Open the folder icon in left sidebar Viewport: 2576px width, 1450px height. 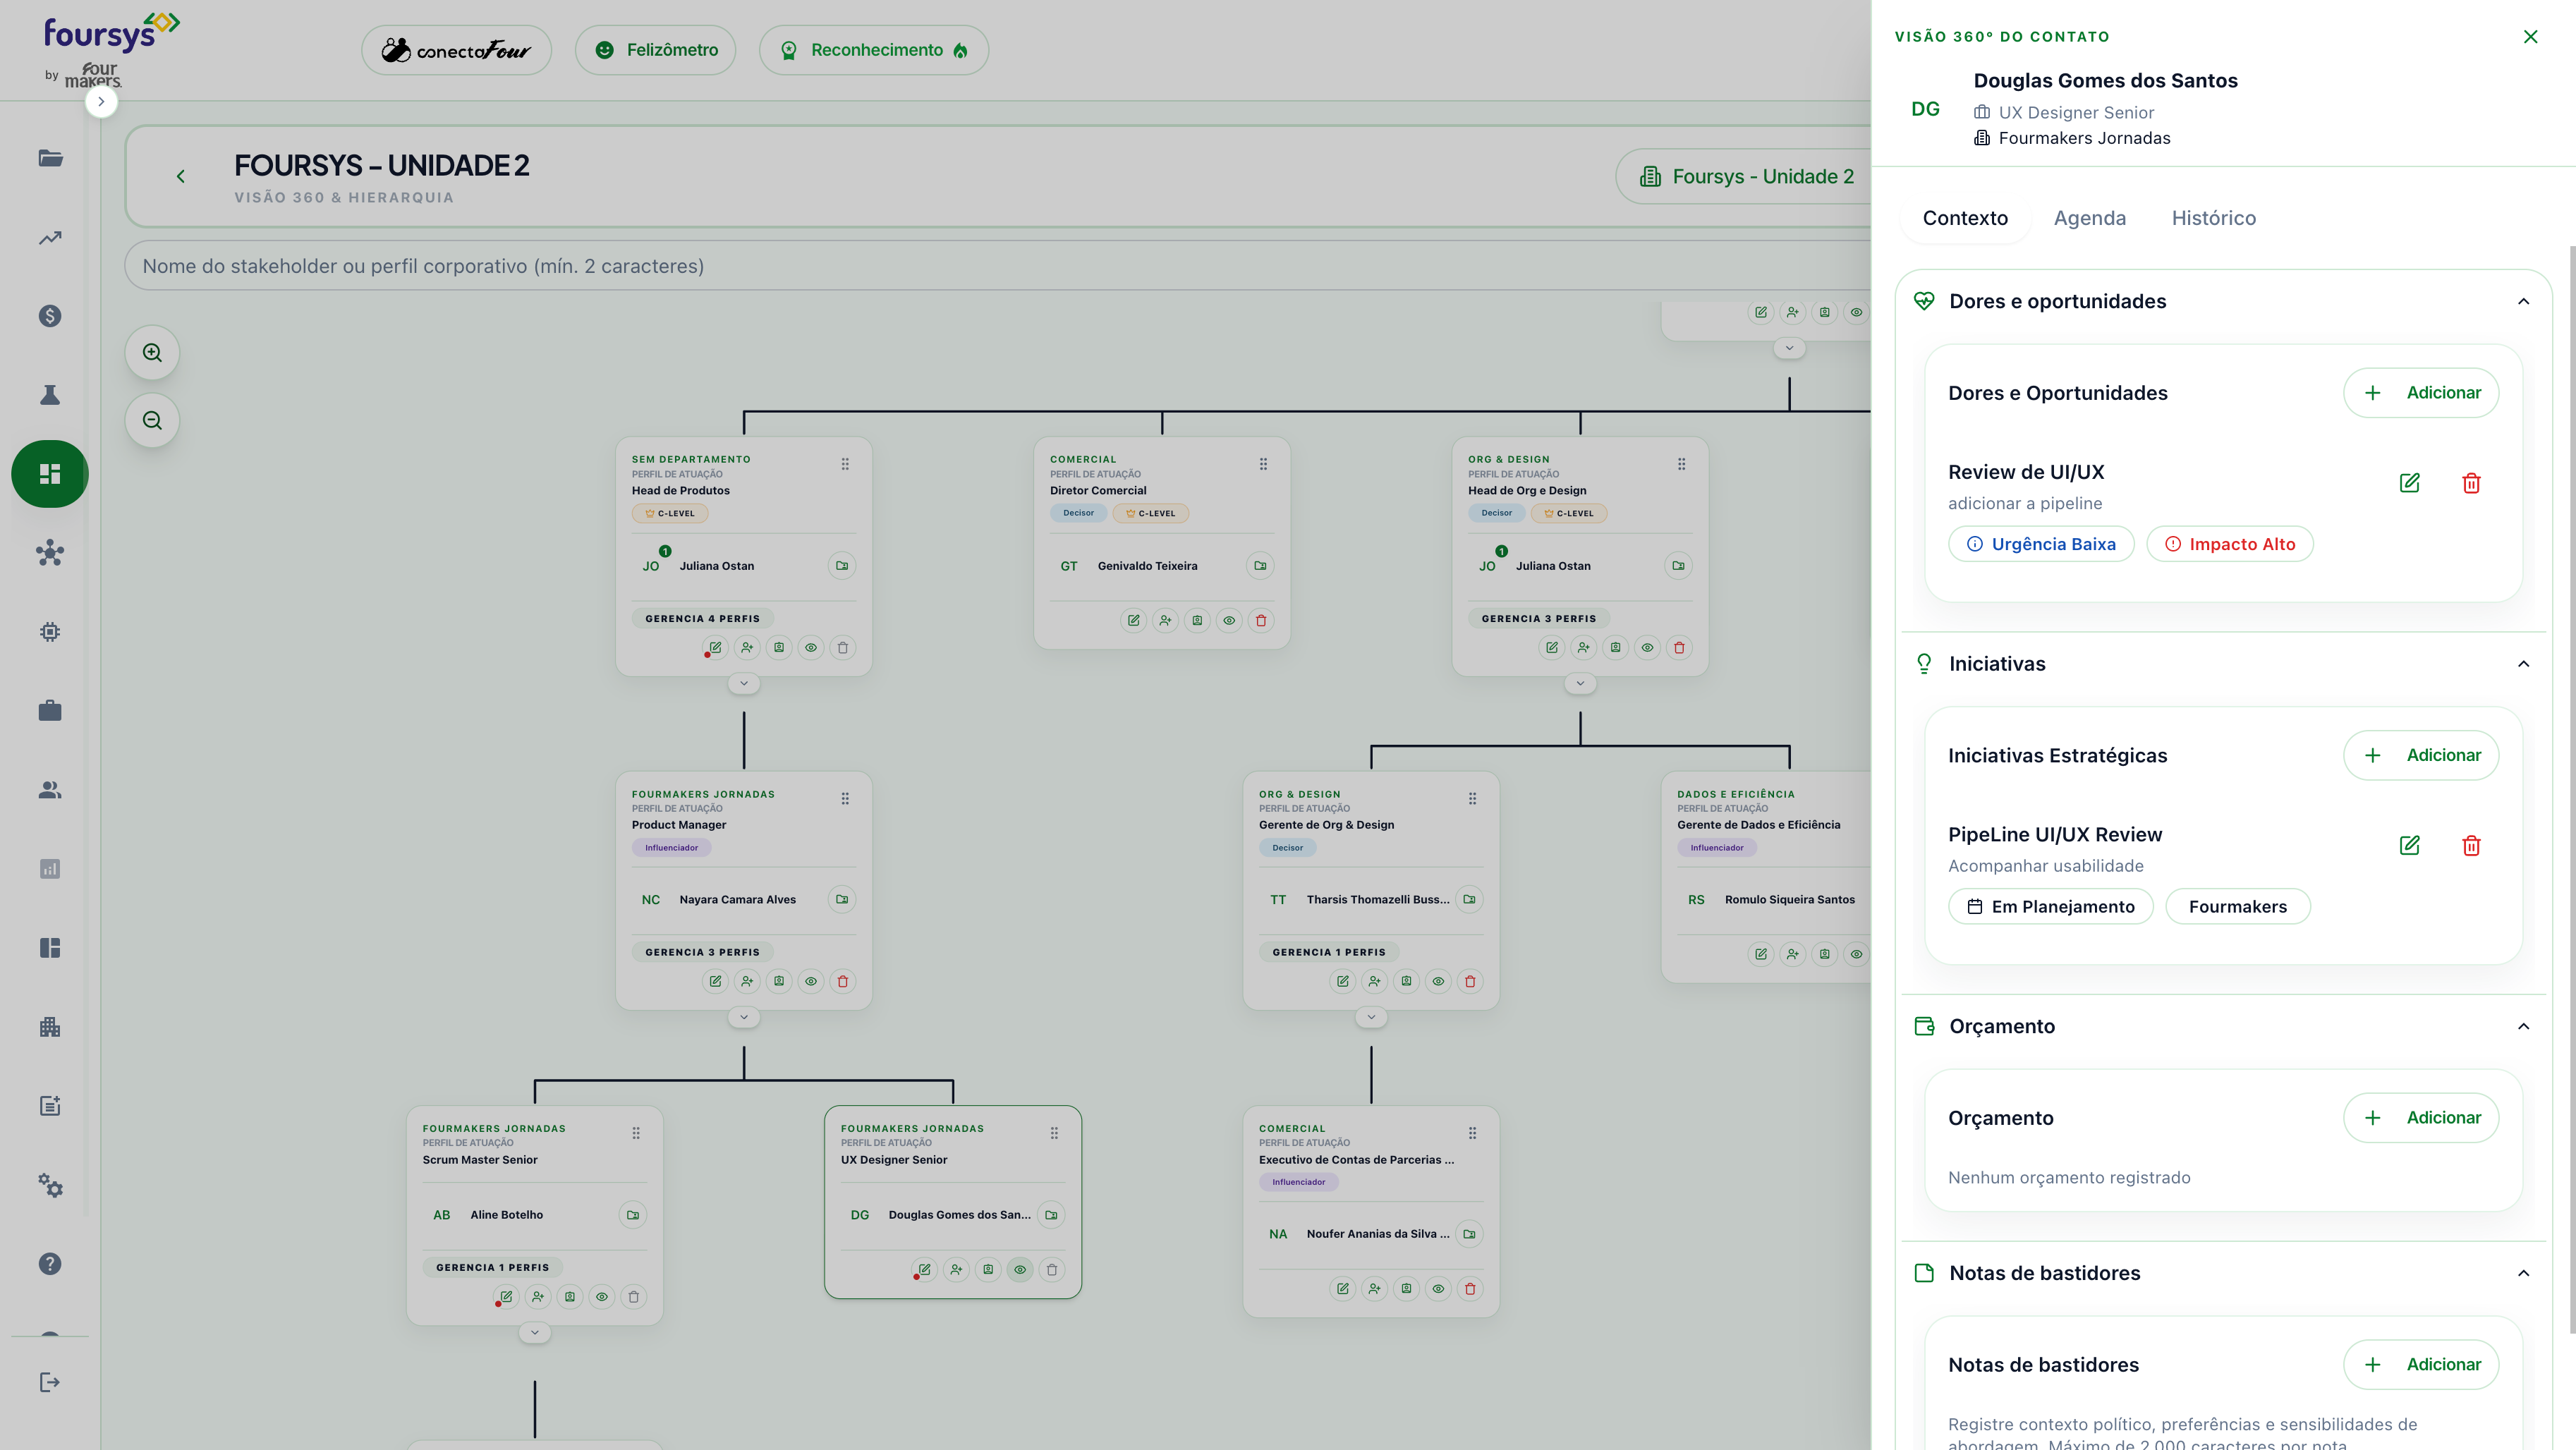pos(50,158)
